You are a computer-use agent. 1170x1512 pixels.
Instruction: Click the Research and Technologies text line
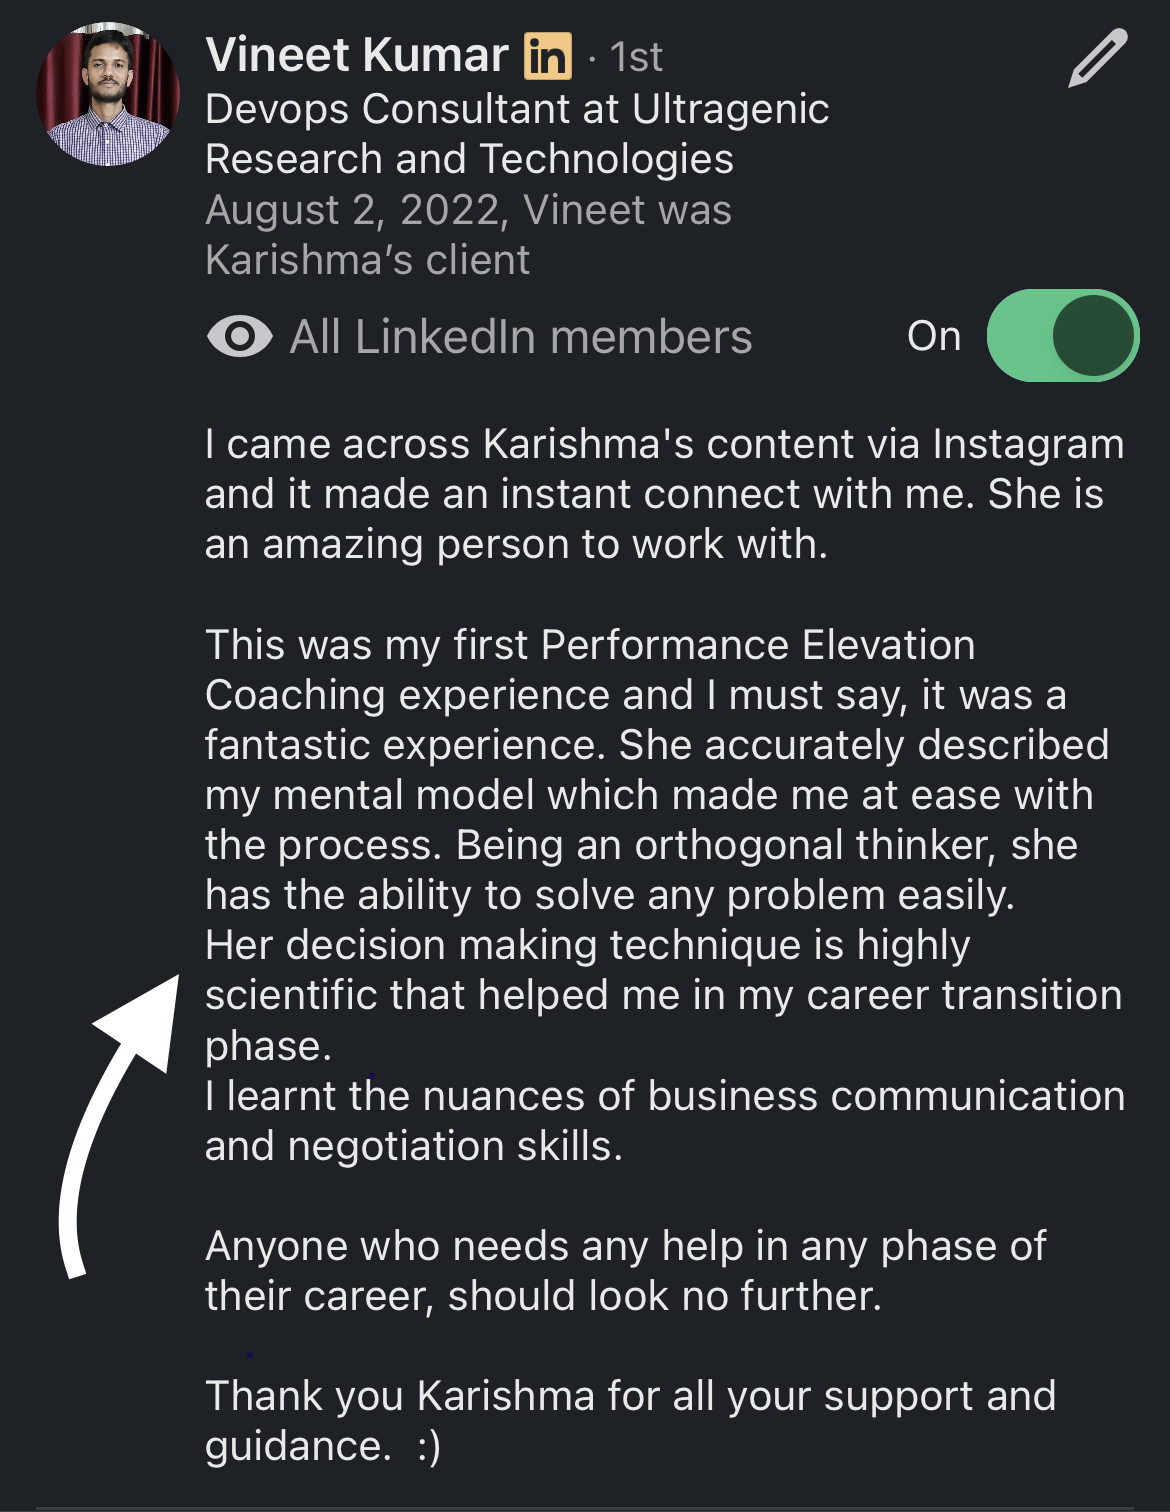(469, 160)
